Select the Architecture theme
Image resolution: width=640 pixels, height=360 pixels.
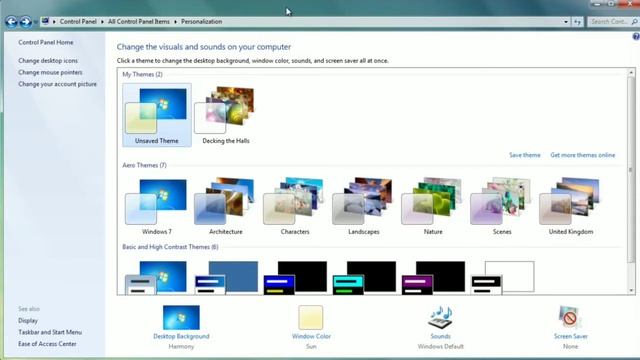click(x=226, y=206)
